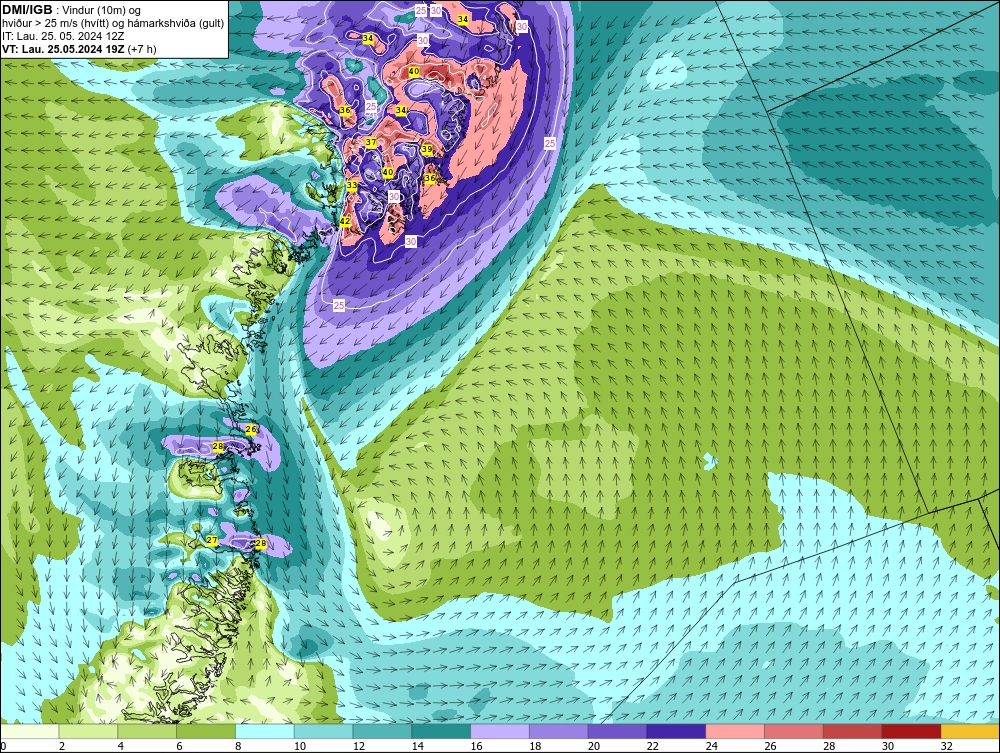Pick the yellow 37 max gust label
The height and width of the screenshot is (753, 1000).
[x=371, y=142]
